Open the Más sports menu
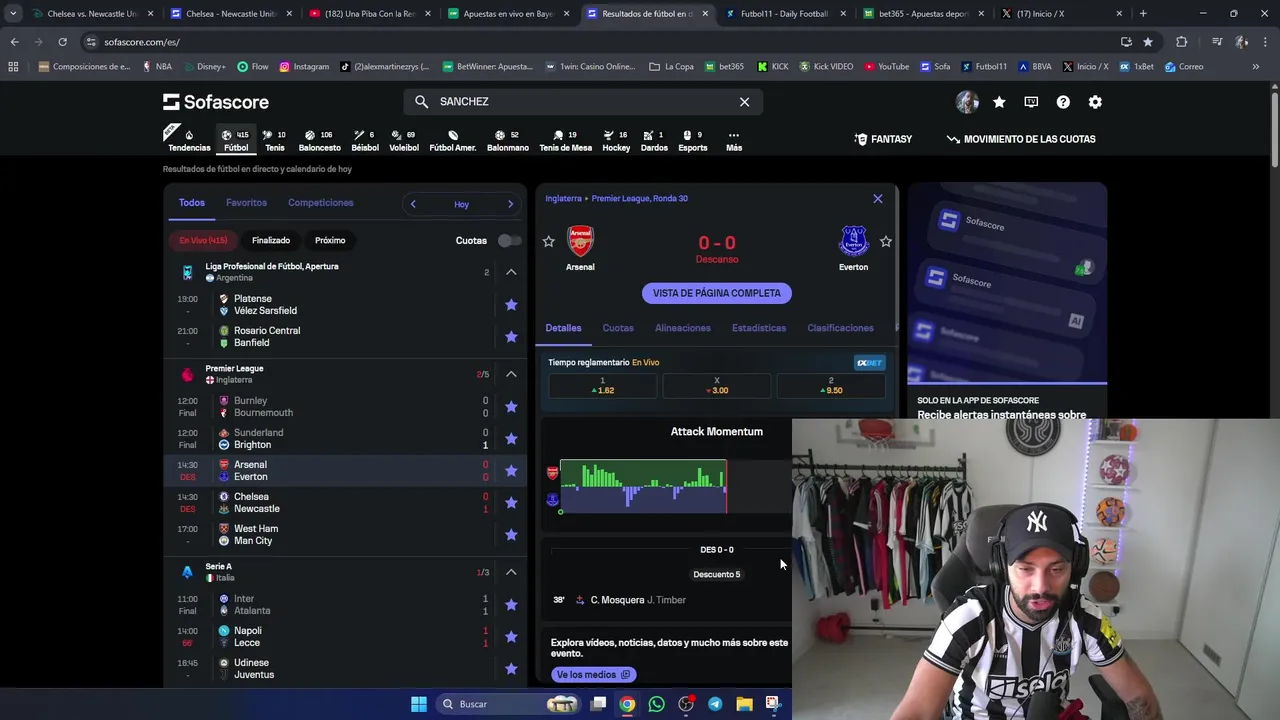Screen dimensions: 1280x720 click(734, 140)
